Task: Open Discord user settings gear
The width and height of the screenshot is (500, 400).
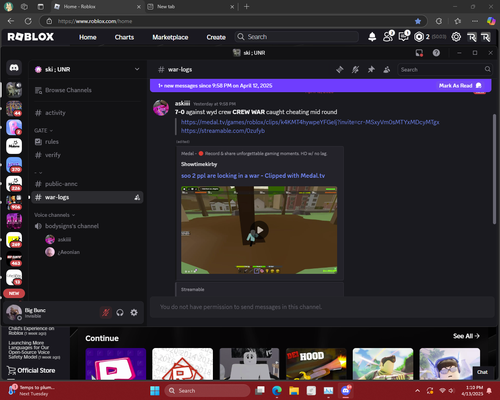Action: tap(134, 312)
